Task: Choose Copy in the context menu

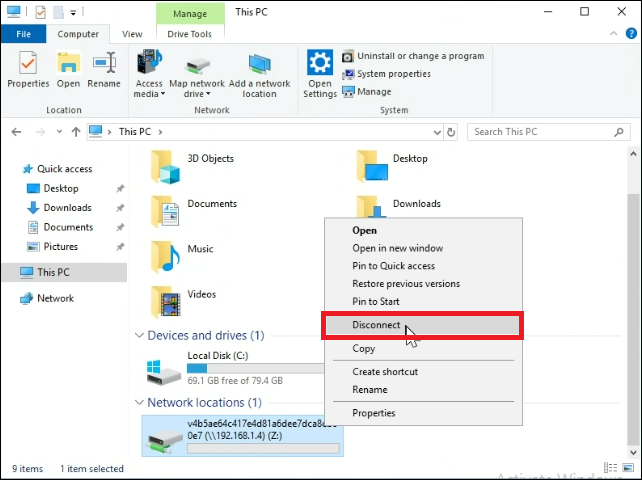Action: (423, 349)
